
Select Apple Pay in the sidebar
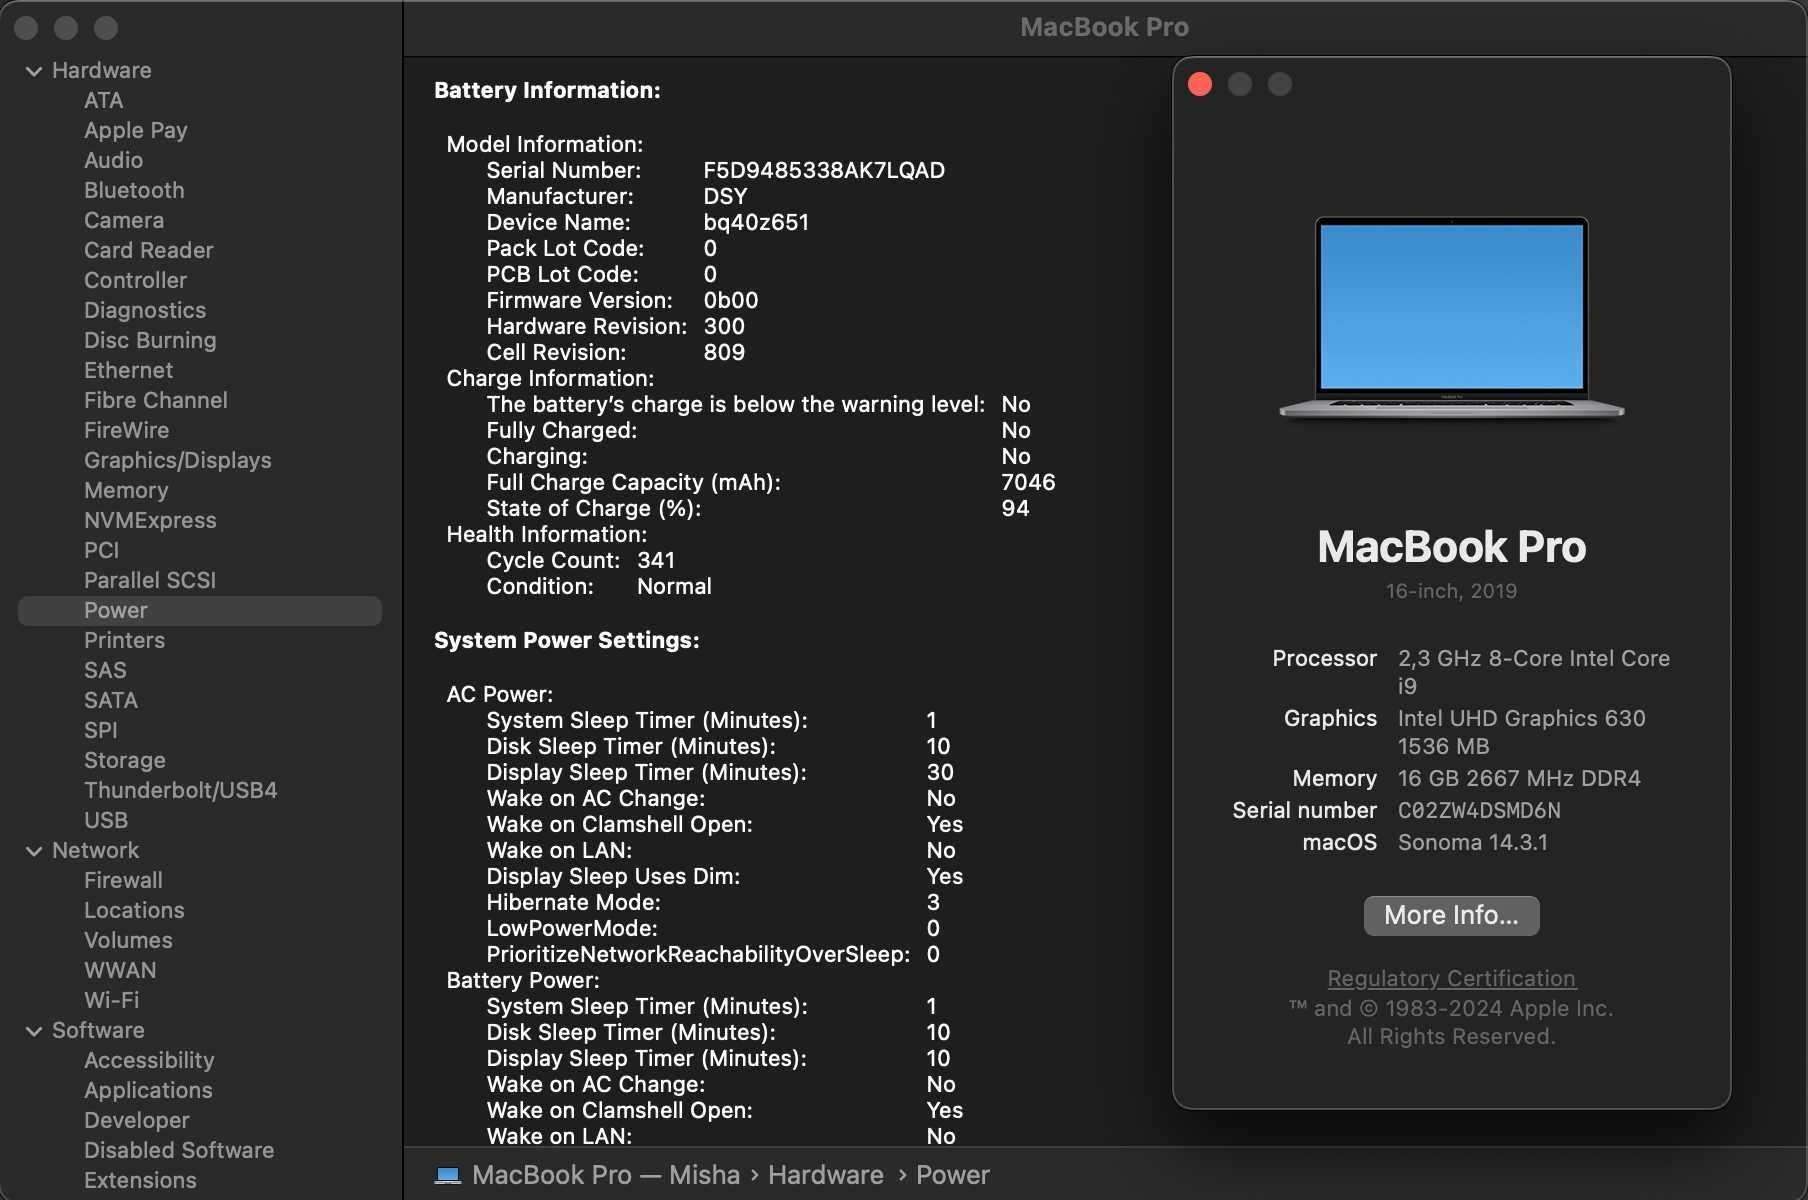click(136, 130)
